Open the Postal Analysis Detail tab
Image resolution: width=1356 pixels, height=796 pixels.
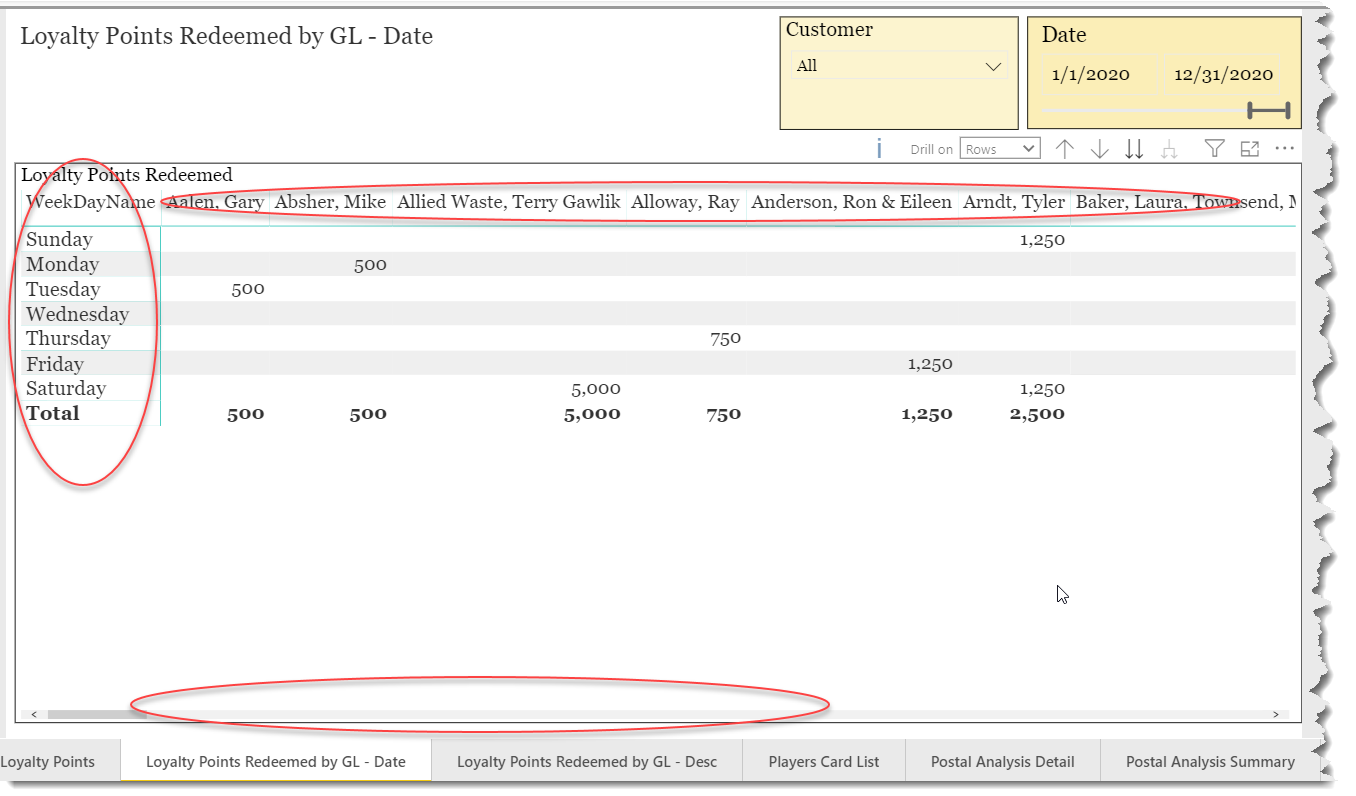1003,761
